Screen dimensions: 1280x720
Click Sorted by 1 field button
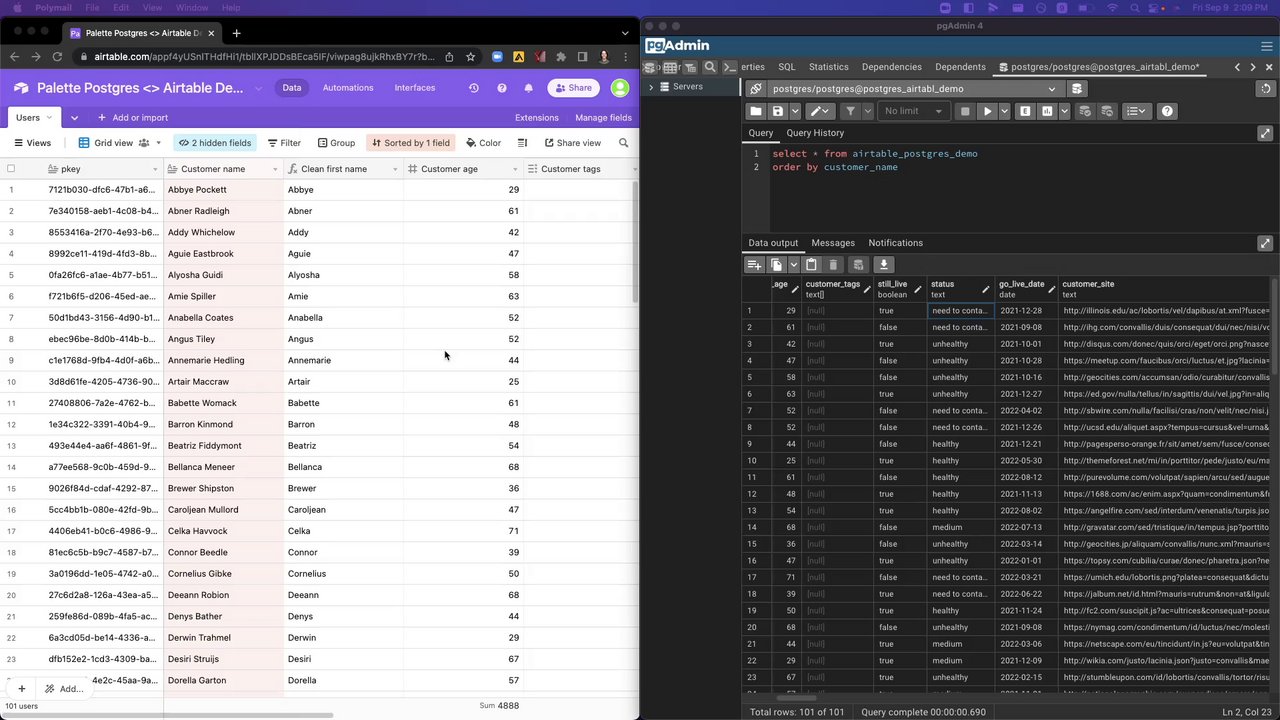point(410,143)
